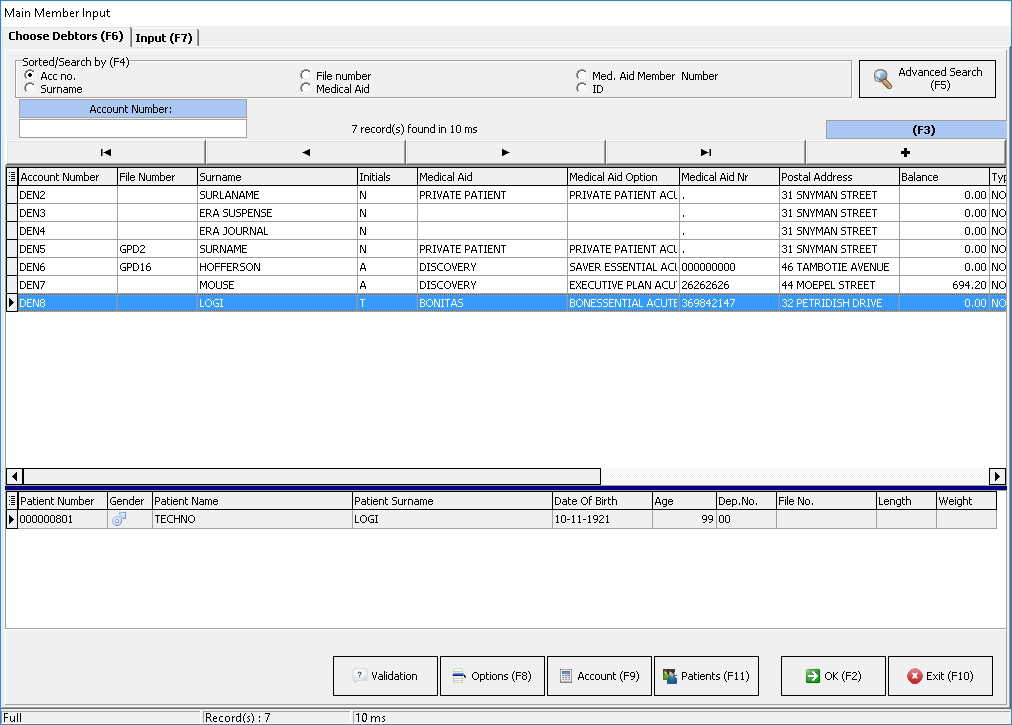Click Account Number search field
Image resolution: width=1012 pixels, height=725 pixels.
pyautogui.click(x=133, y=129)
